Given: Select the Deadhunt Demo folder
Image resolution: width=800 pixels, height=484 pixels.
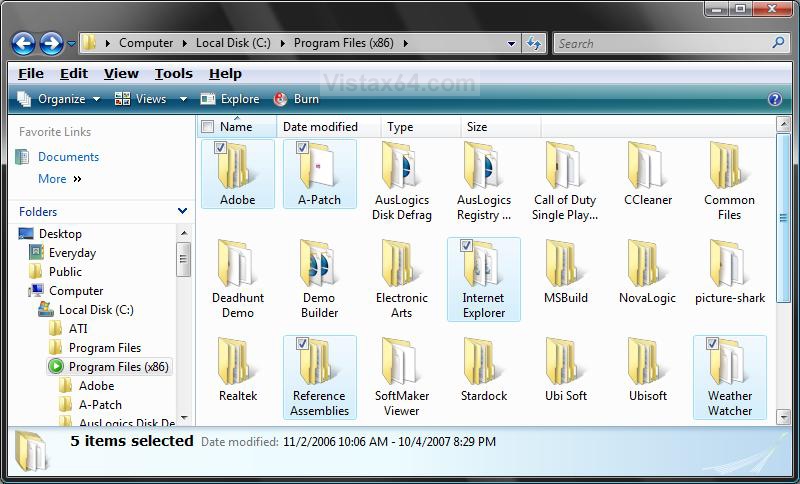Looking at the screenshot, I should [x=238, y=279].
